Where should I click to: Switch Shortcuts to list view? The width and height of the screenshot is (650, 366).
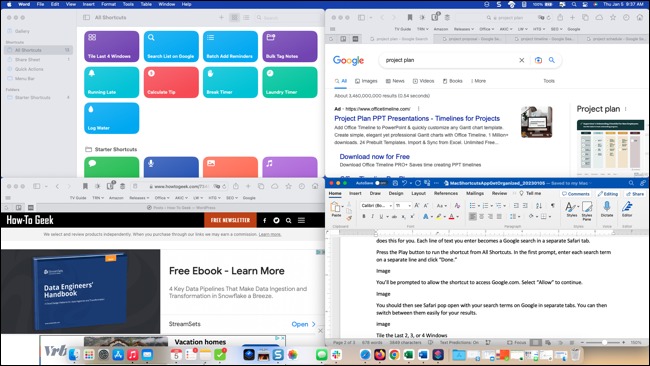pos(246,17)
